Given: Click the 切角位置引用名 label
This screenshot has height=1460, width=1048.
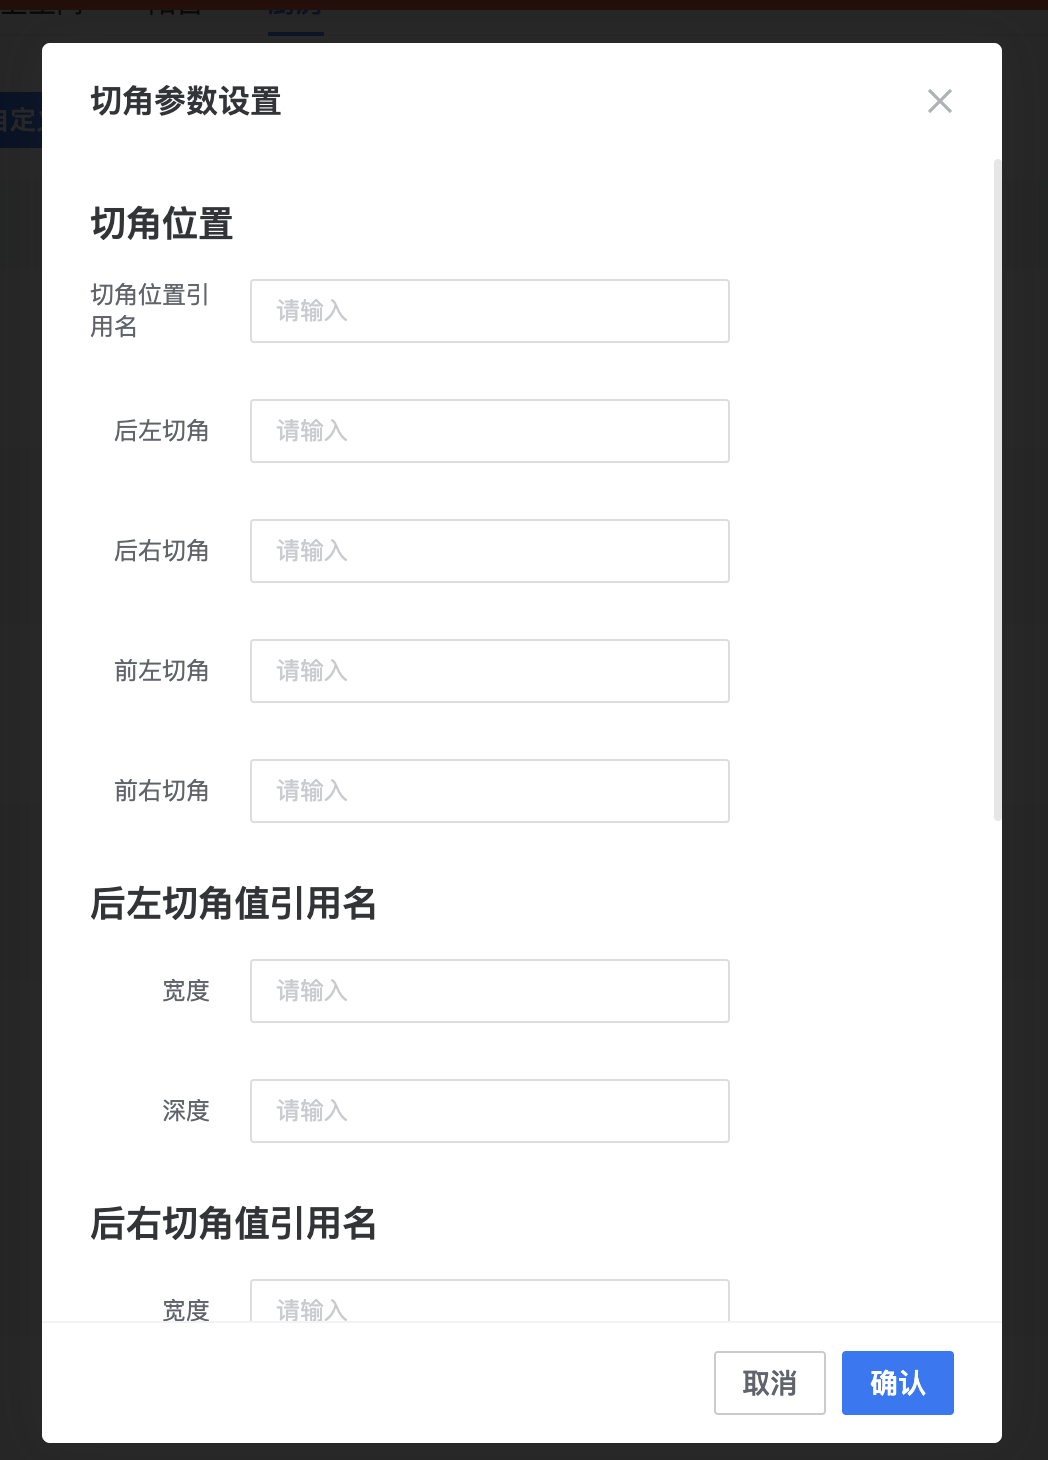Looking at the screenshot, I should [149, 311].
